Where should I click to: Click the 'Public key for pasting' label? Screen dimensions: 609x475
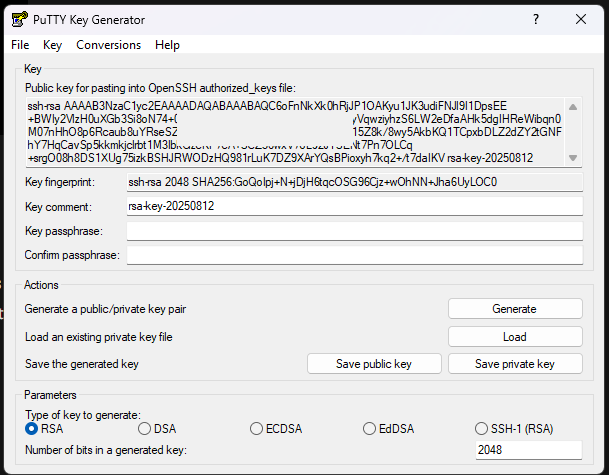[x=160, y=88]
